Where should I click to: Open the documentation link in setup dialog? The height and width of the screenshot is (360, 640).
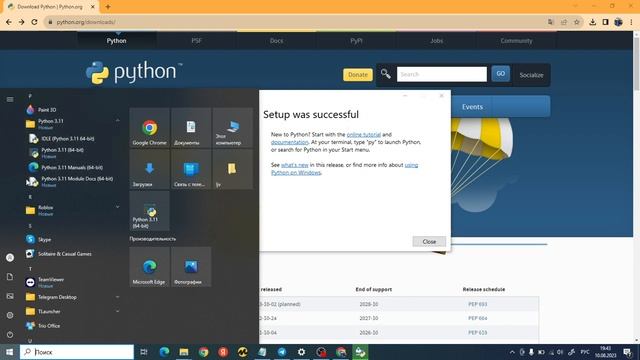(x=289, y=142)
